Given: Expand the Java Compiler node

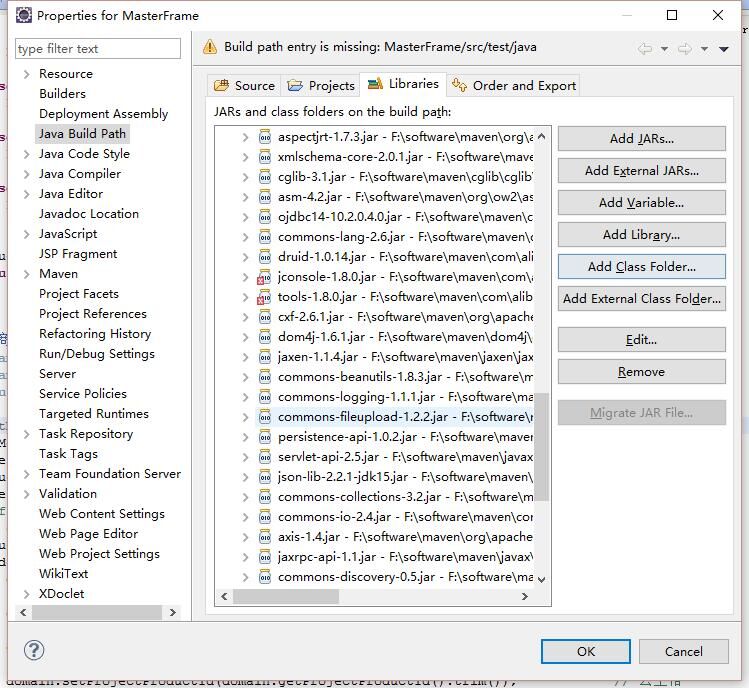Looking at the screenshot, I should [x=27, y=174].
